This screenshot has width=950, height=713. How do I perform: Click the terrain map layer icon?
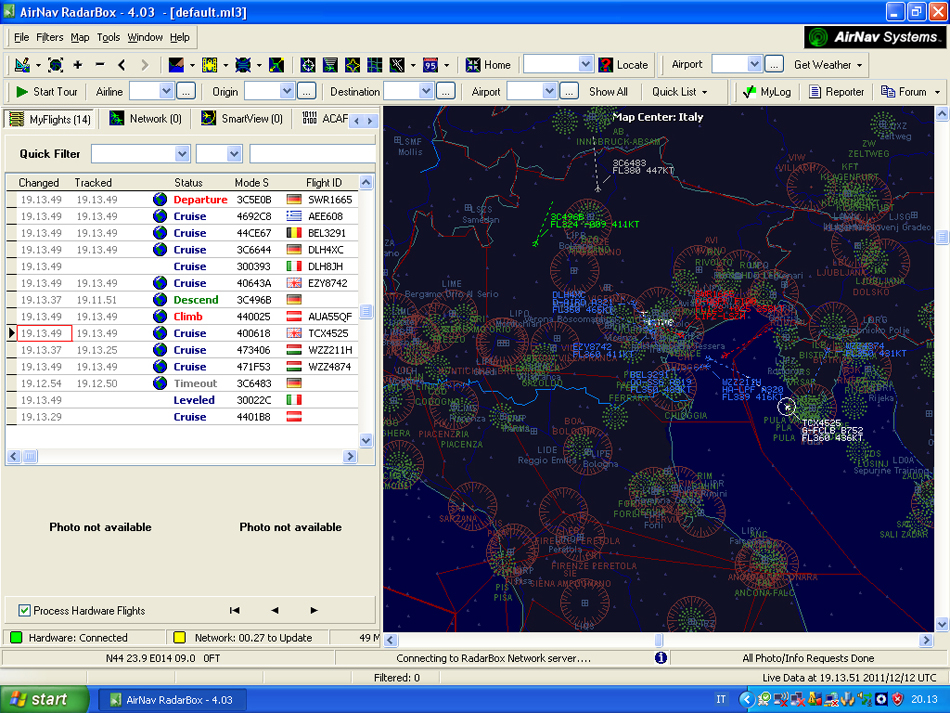(176, 65)
